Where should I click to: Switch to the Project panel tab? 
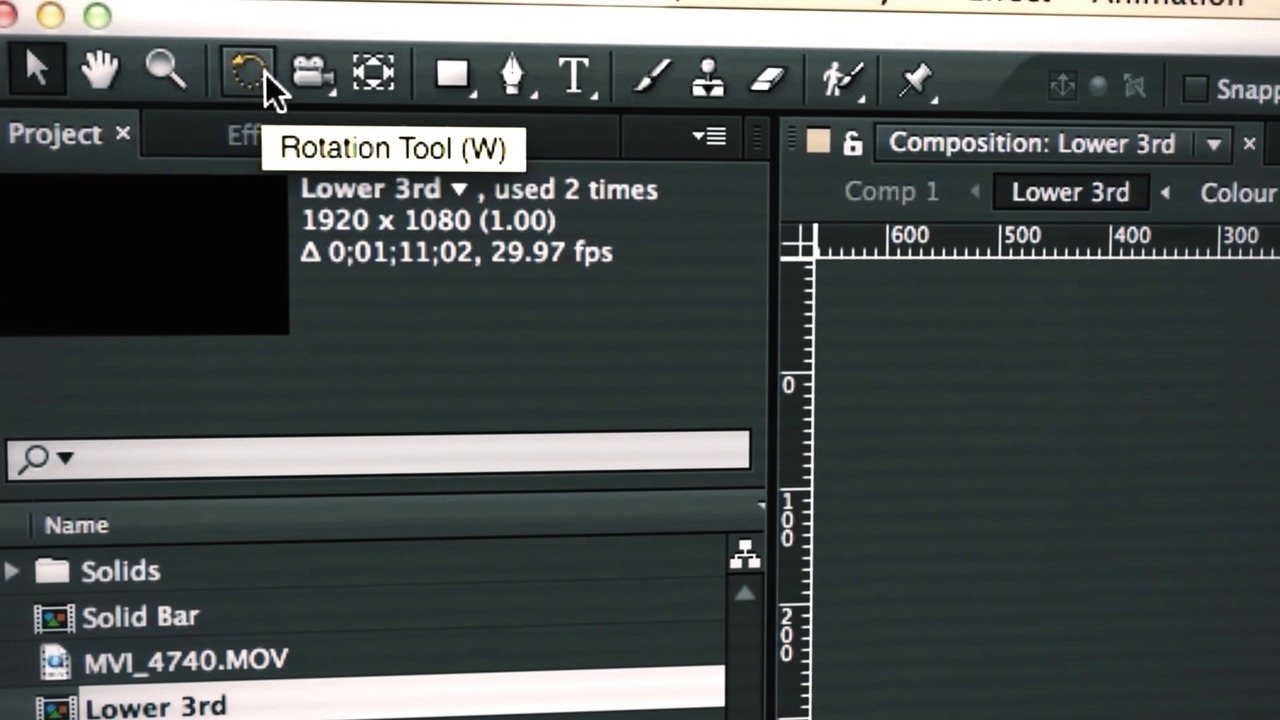pos(55,134)
